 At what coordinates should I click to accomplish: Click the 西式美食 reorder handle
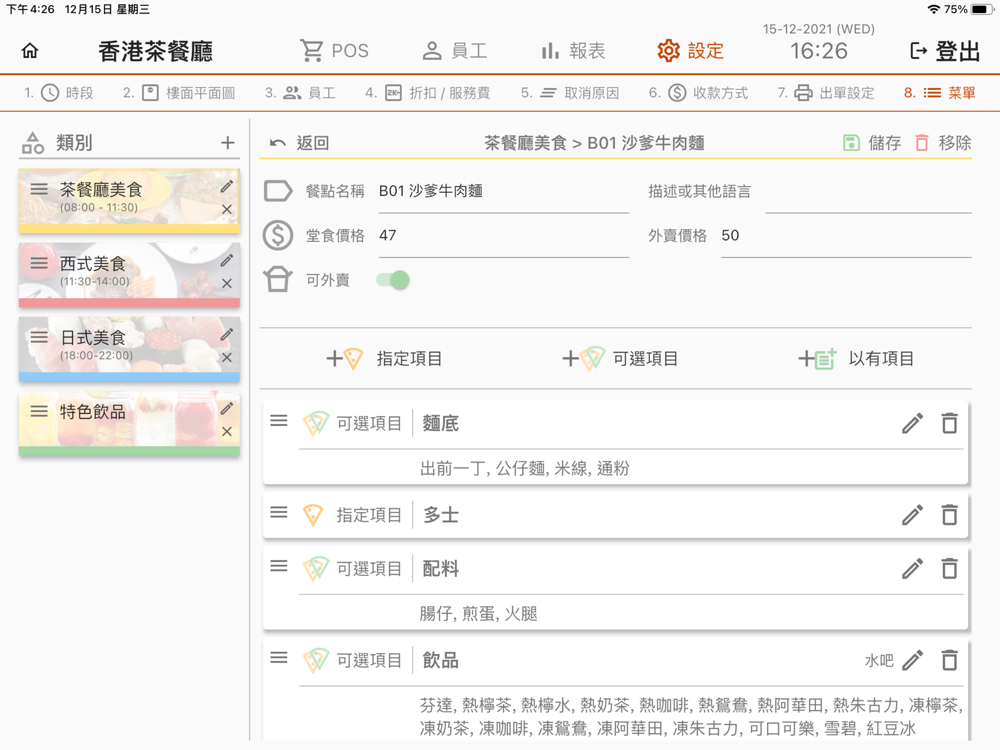[x=39, y=263]
